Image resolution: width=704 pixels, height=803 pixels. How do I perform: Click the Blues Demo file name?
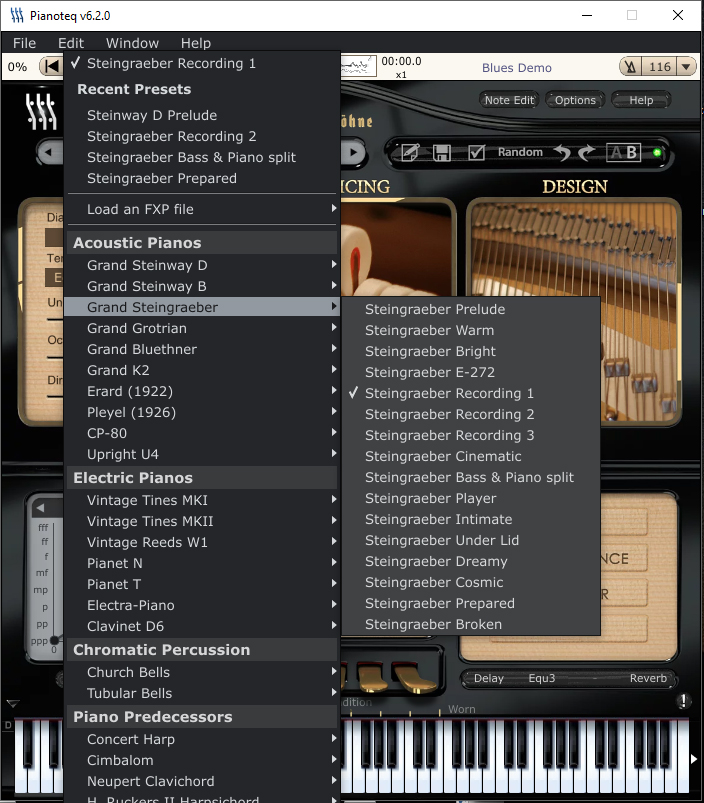point(517,68)
